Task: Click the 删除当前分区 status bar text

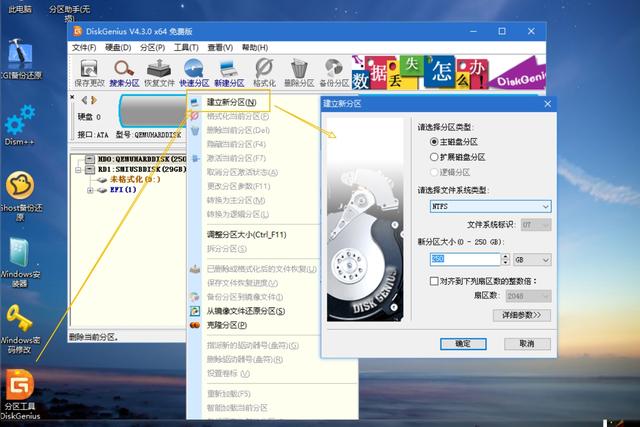Action: [x=94, y=337]
